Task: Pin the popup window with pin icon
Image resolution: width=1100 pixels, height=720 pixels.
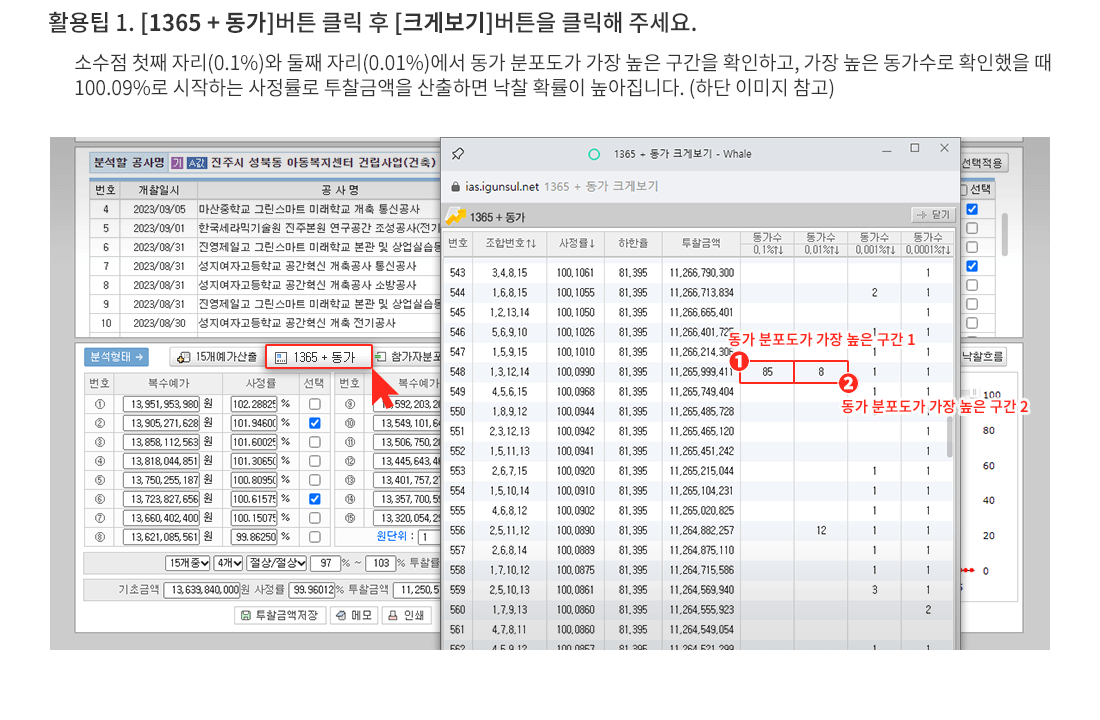Action: (x=458, y=153)
